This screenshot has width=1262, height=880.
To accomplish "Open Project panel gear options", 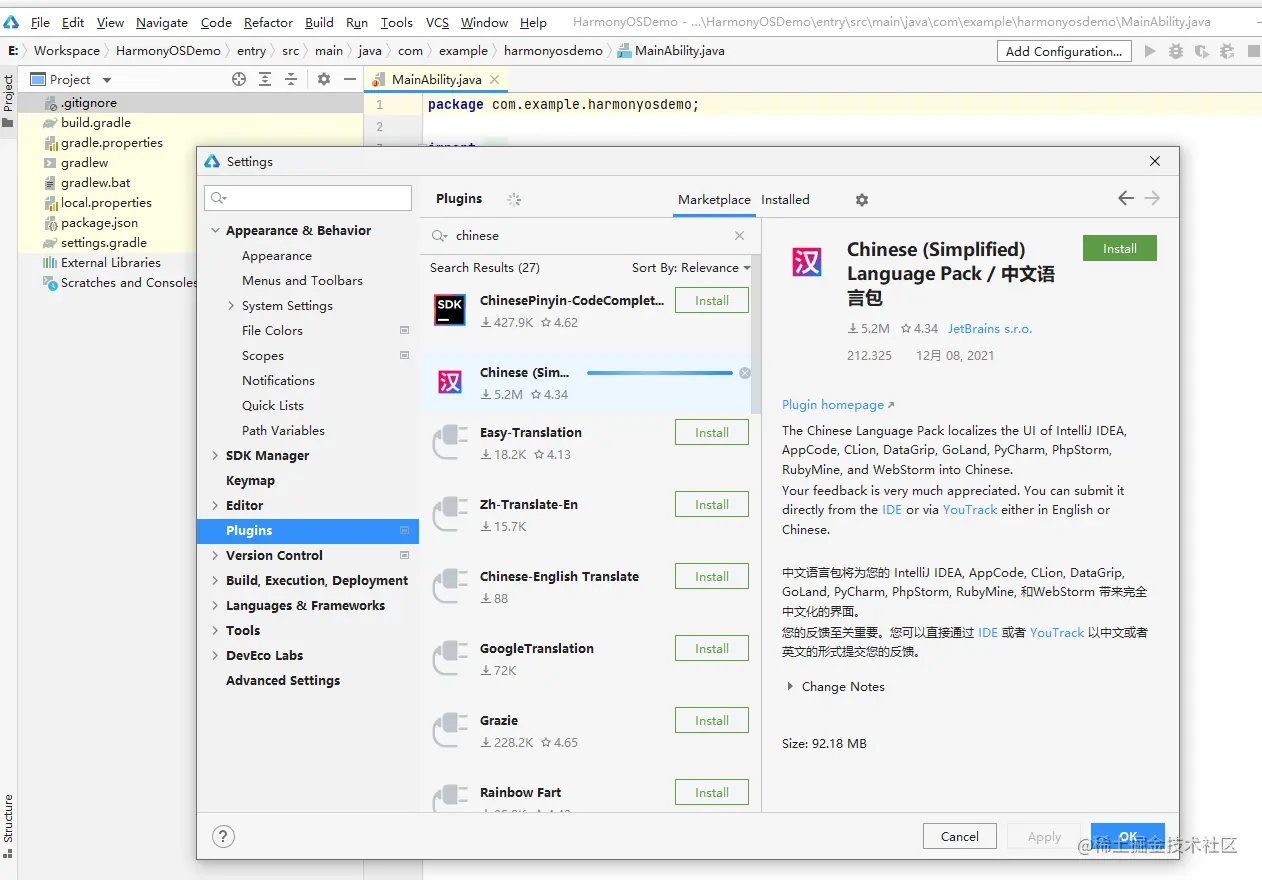I will coord(324,79).
